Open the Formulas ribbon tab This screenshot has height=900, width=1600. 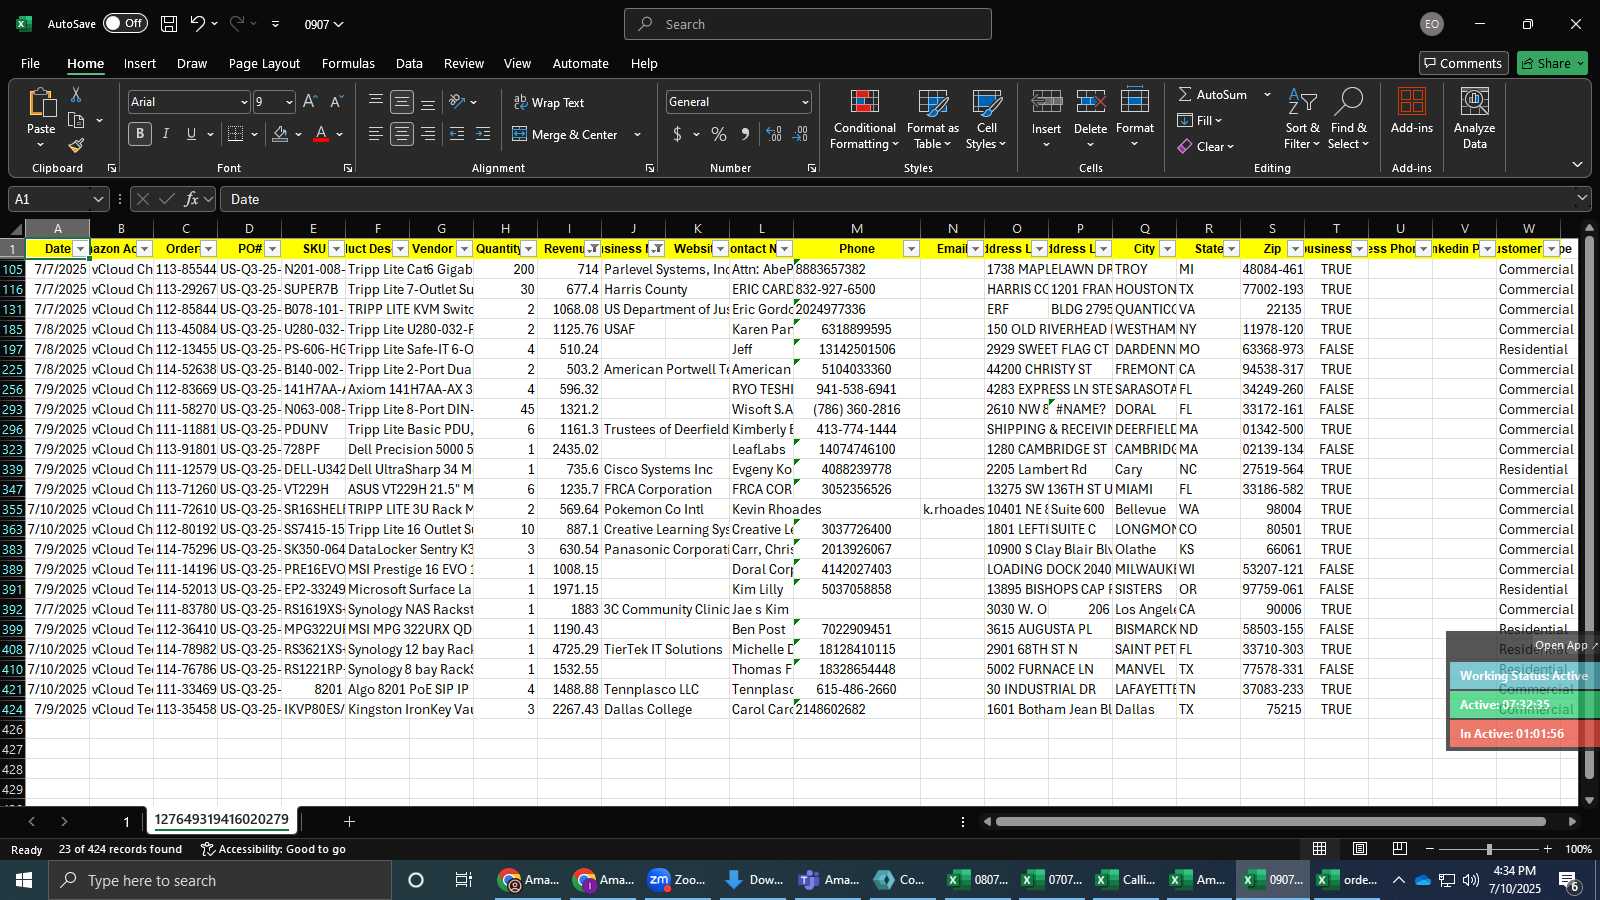click(x=348, y=63)
